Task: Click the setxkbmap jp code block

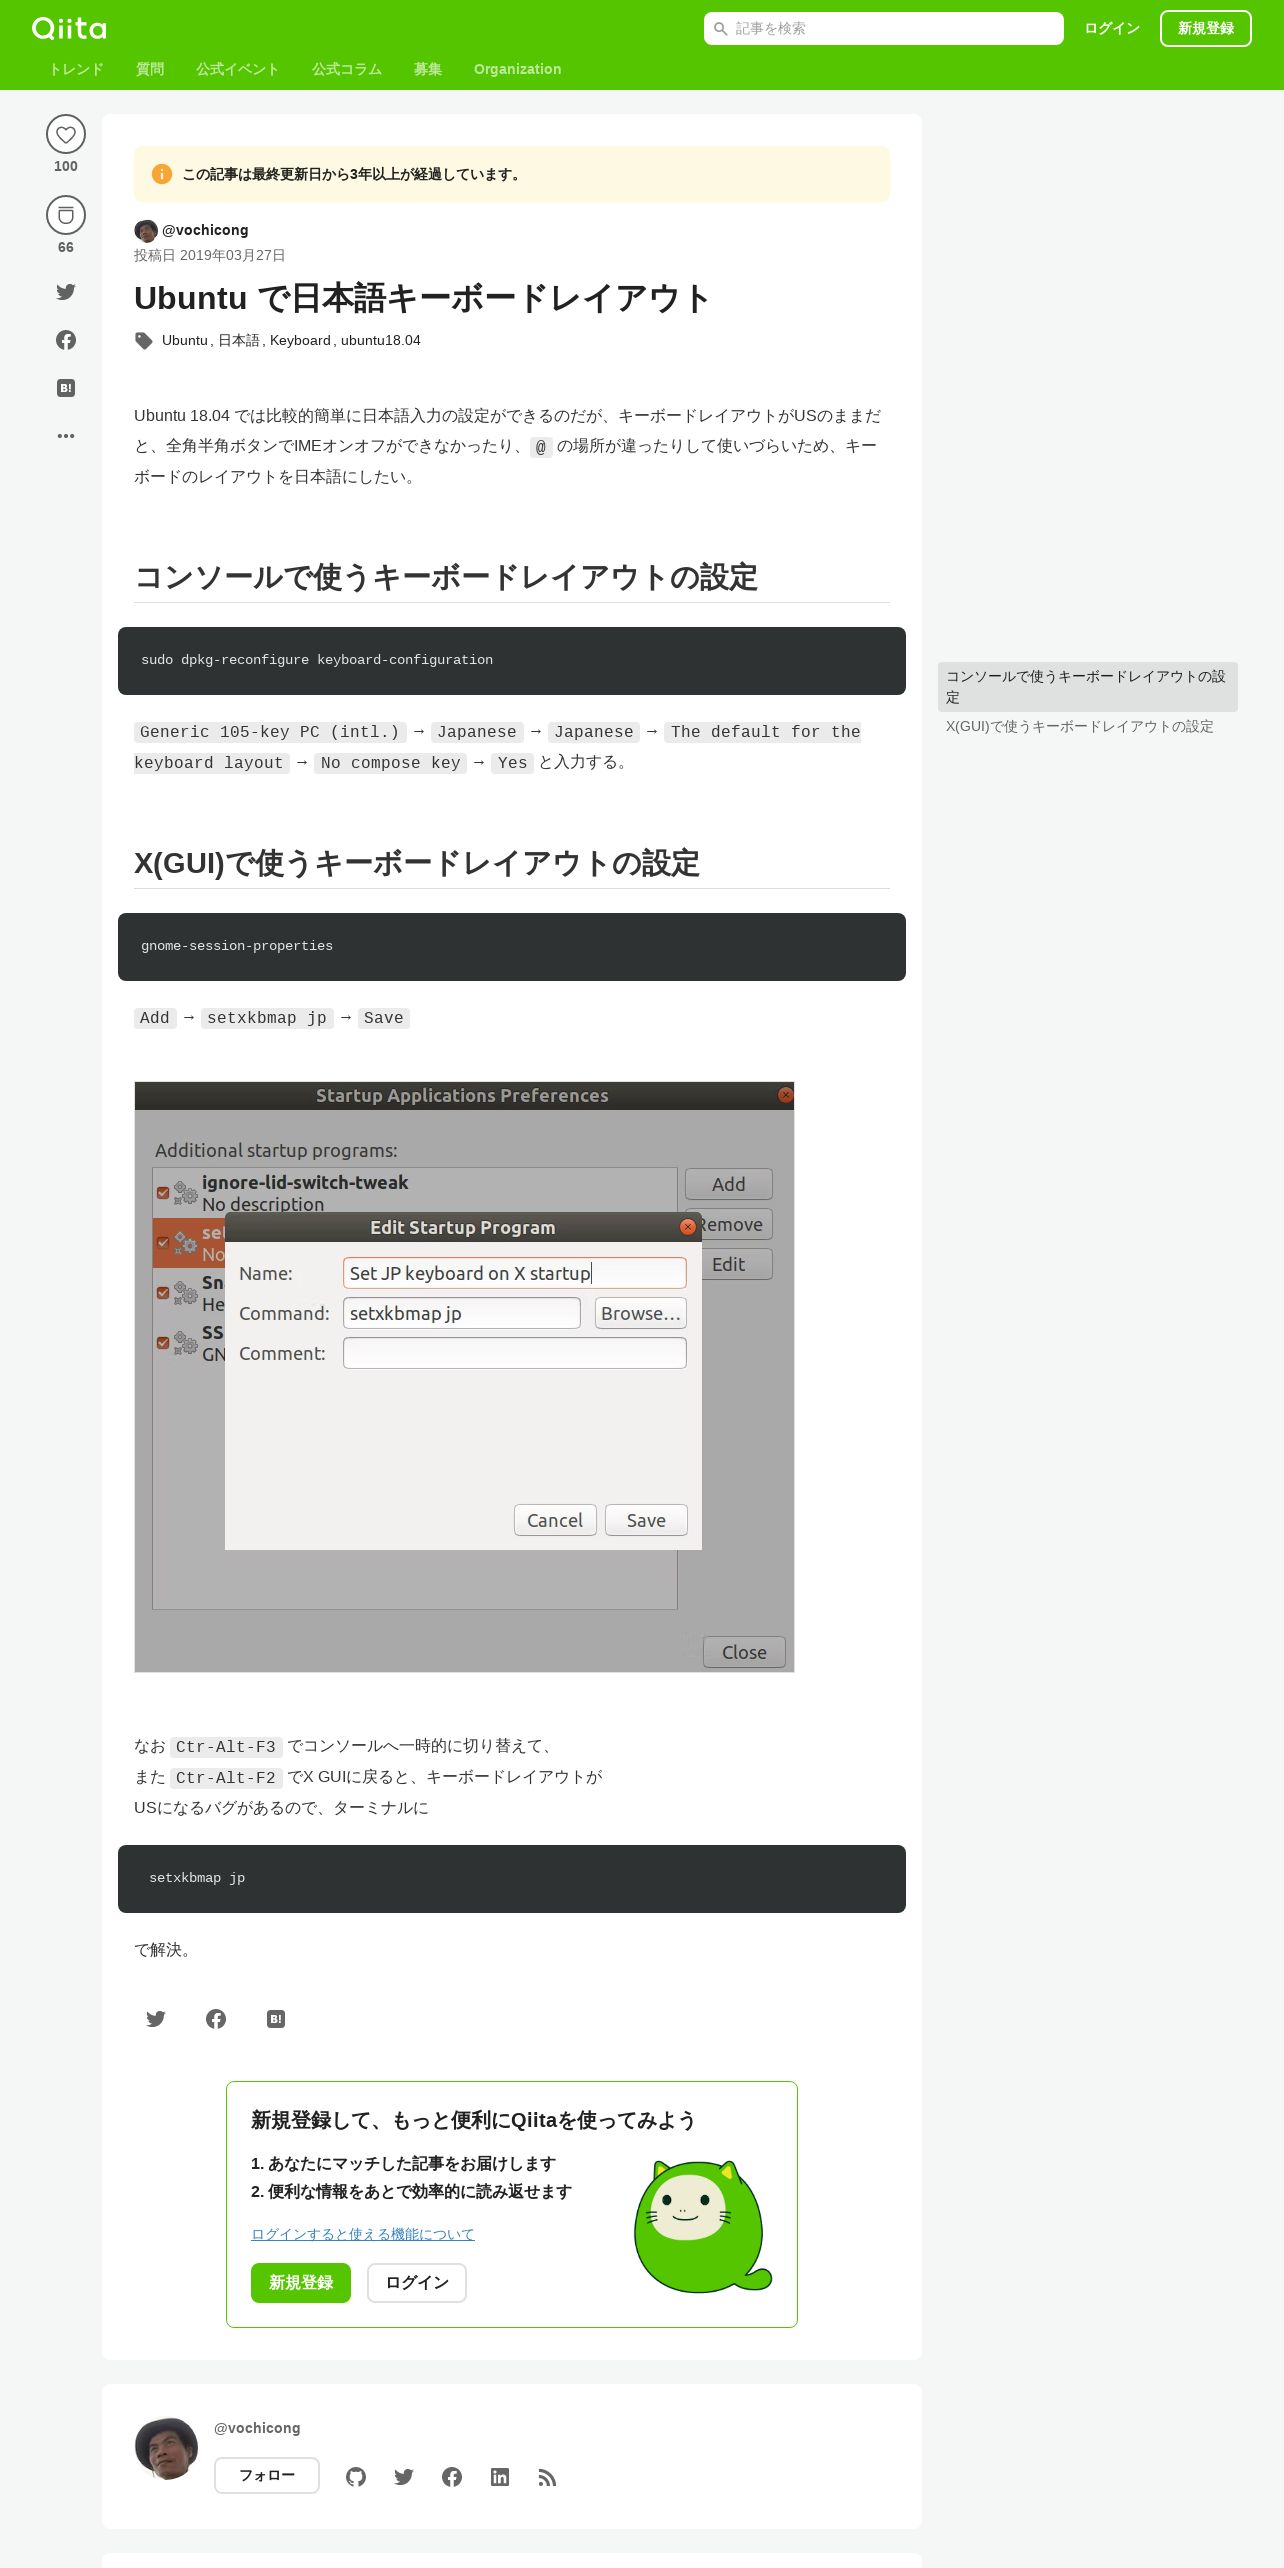Action: (x=512, y=1879)
